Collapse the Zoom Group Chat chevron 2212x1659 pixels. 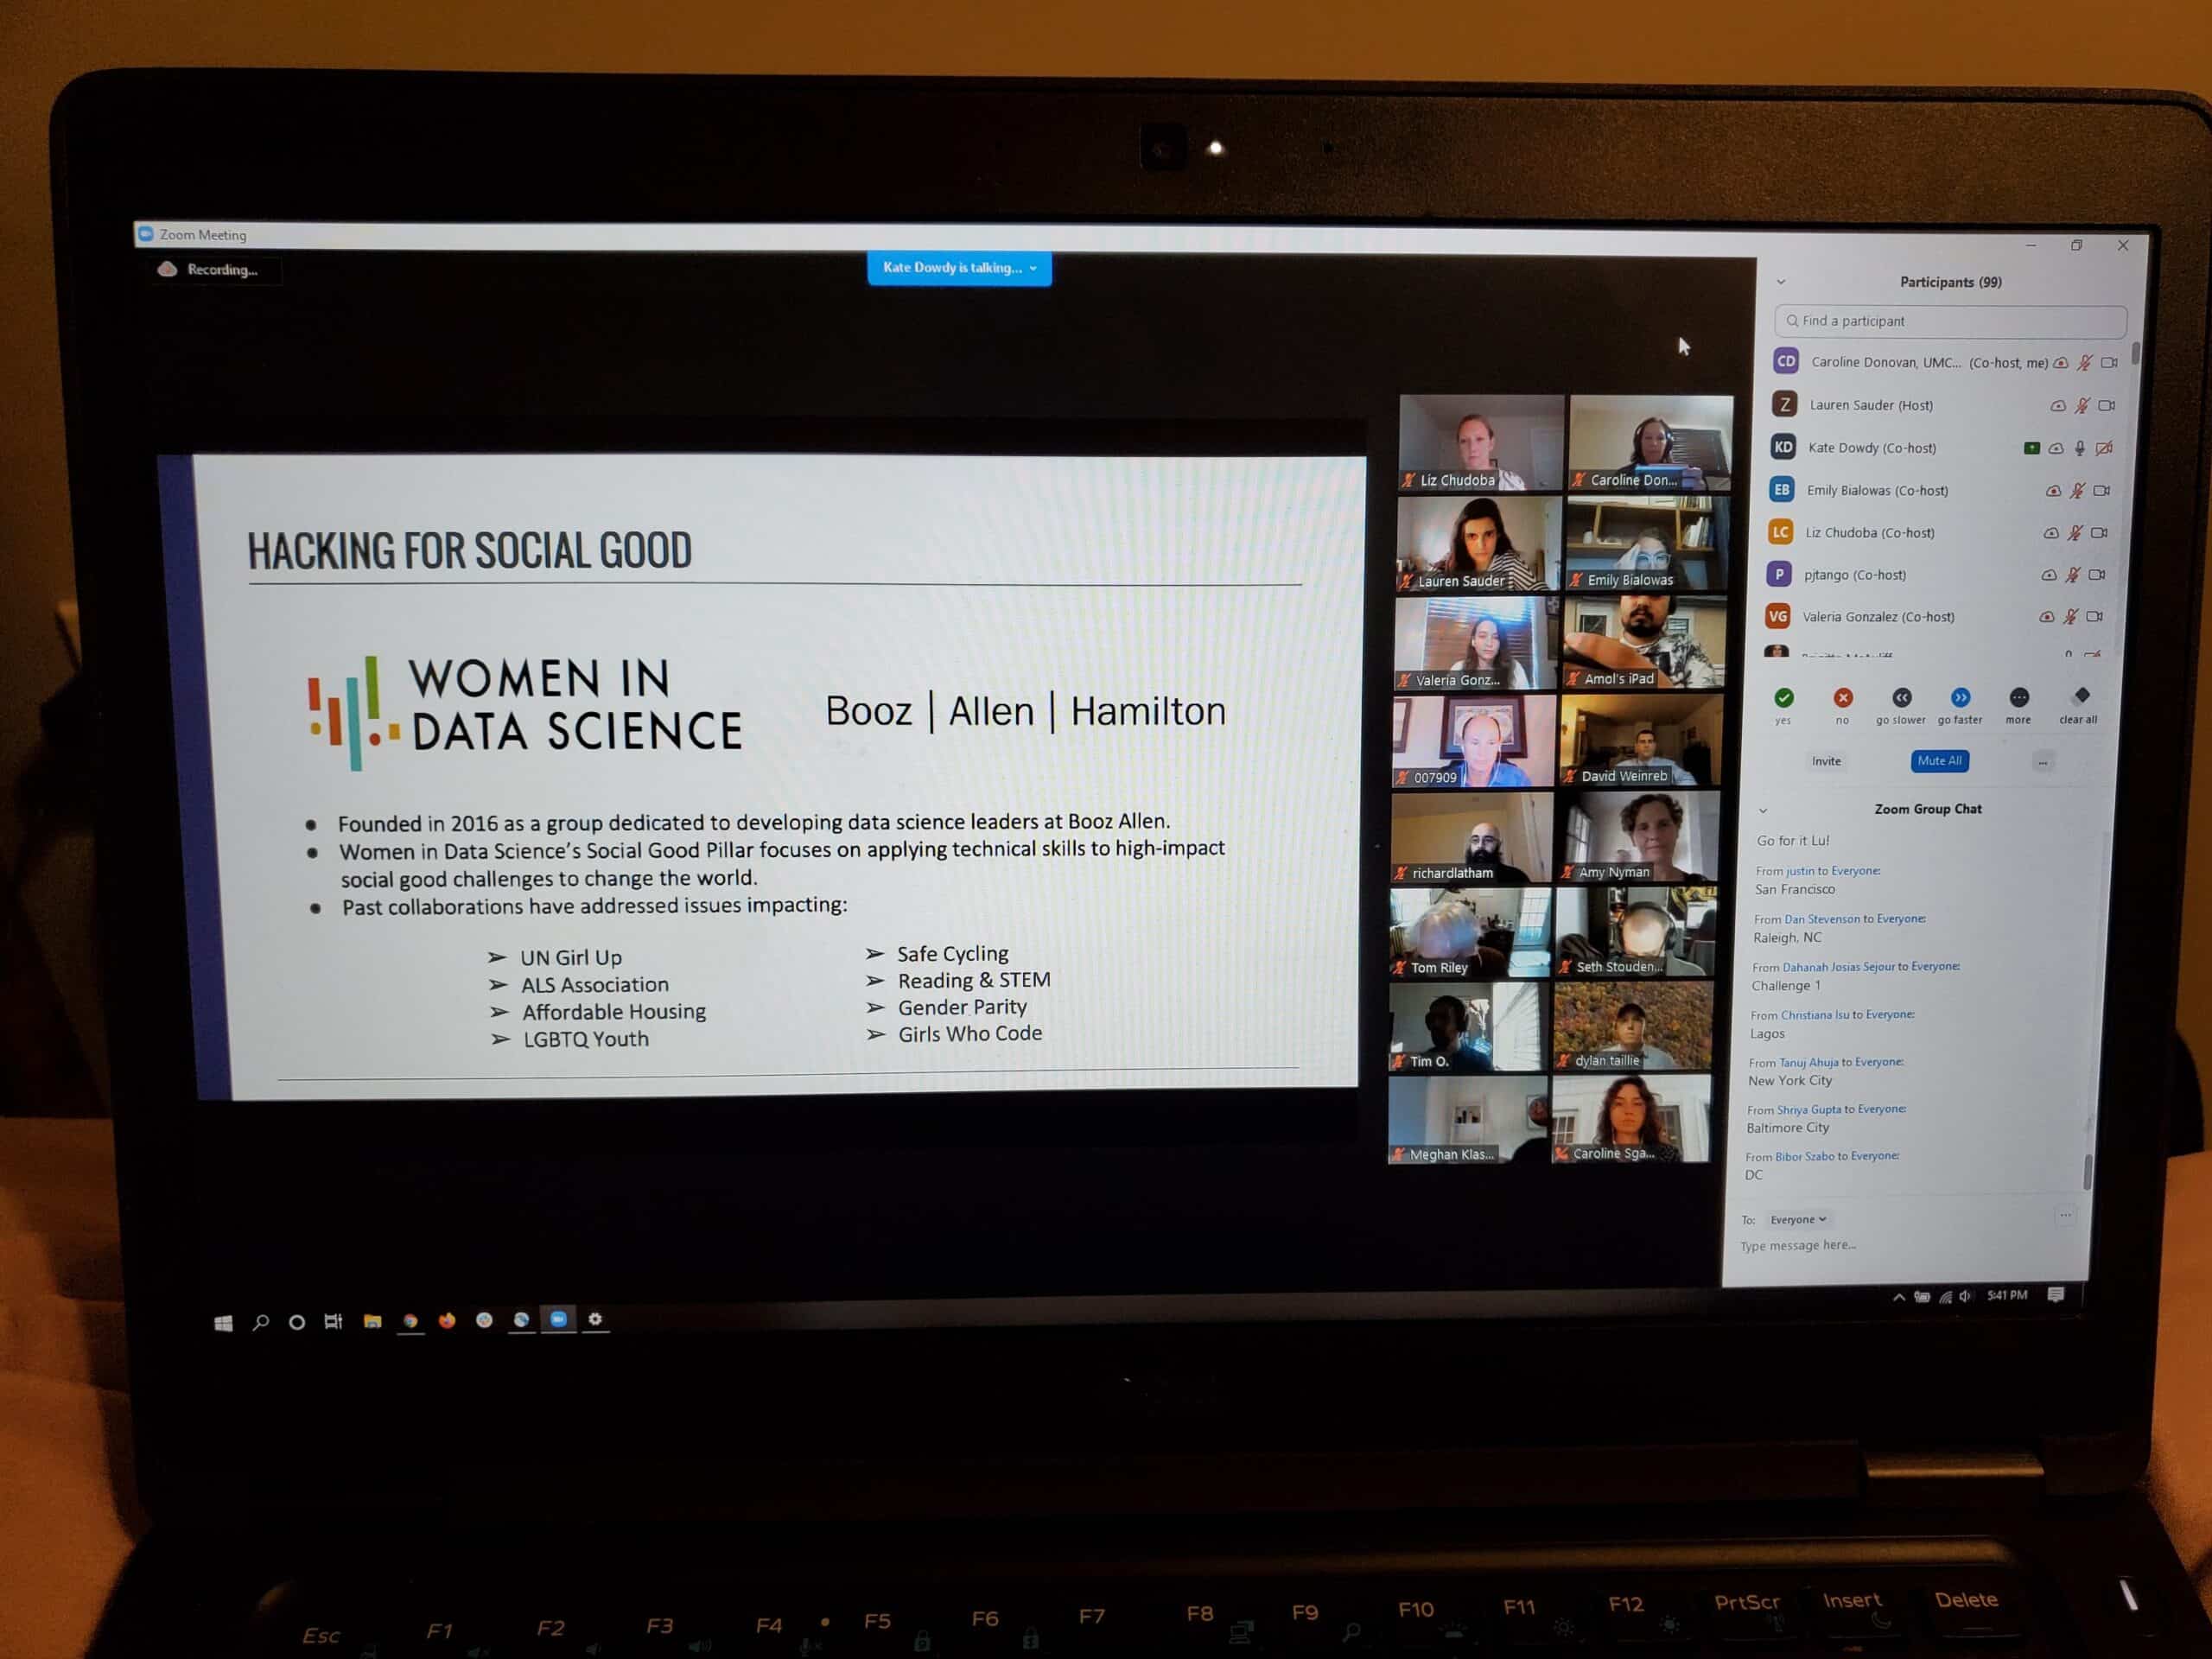(1763, 810)
